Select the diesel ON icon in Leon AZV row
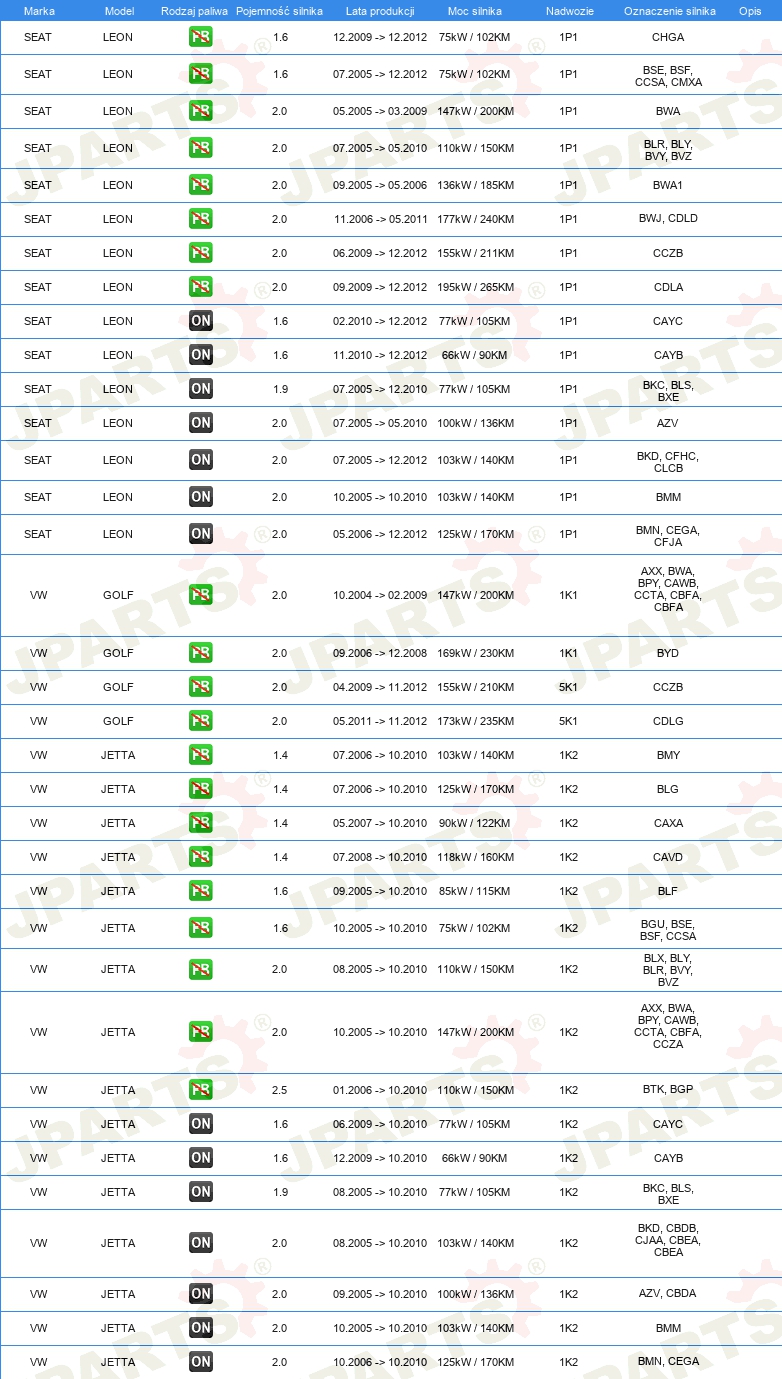The width and height of the screenshot is (782, 1379). [201, 423]
